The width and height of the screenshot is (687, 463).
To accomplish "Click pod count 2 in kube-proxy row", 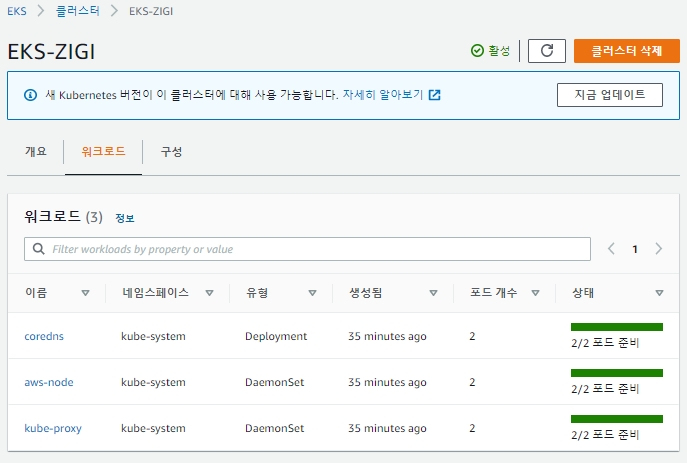I will [472, 428].
